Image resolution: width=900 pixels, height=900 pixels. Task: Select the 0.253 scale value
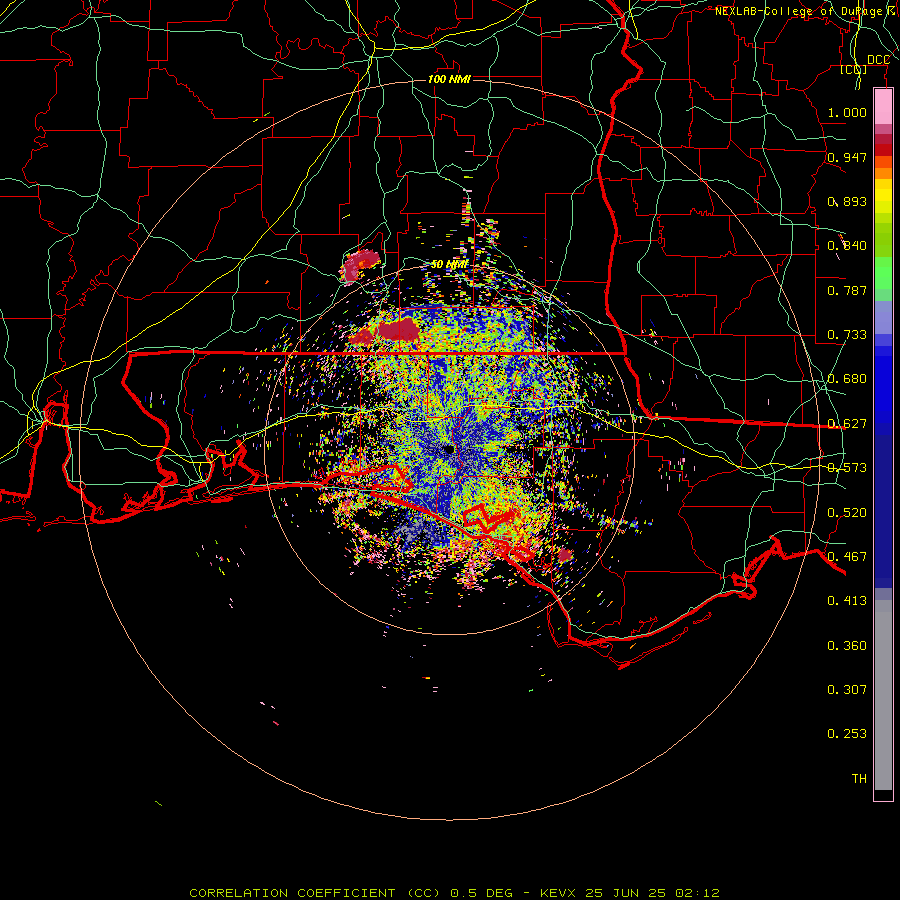(847, 734)
